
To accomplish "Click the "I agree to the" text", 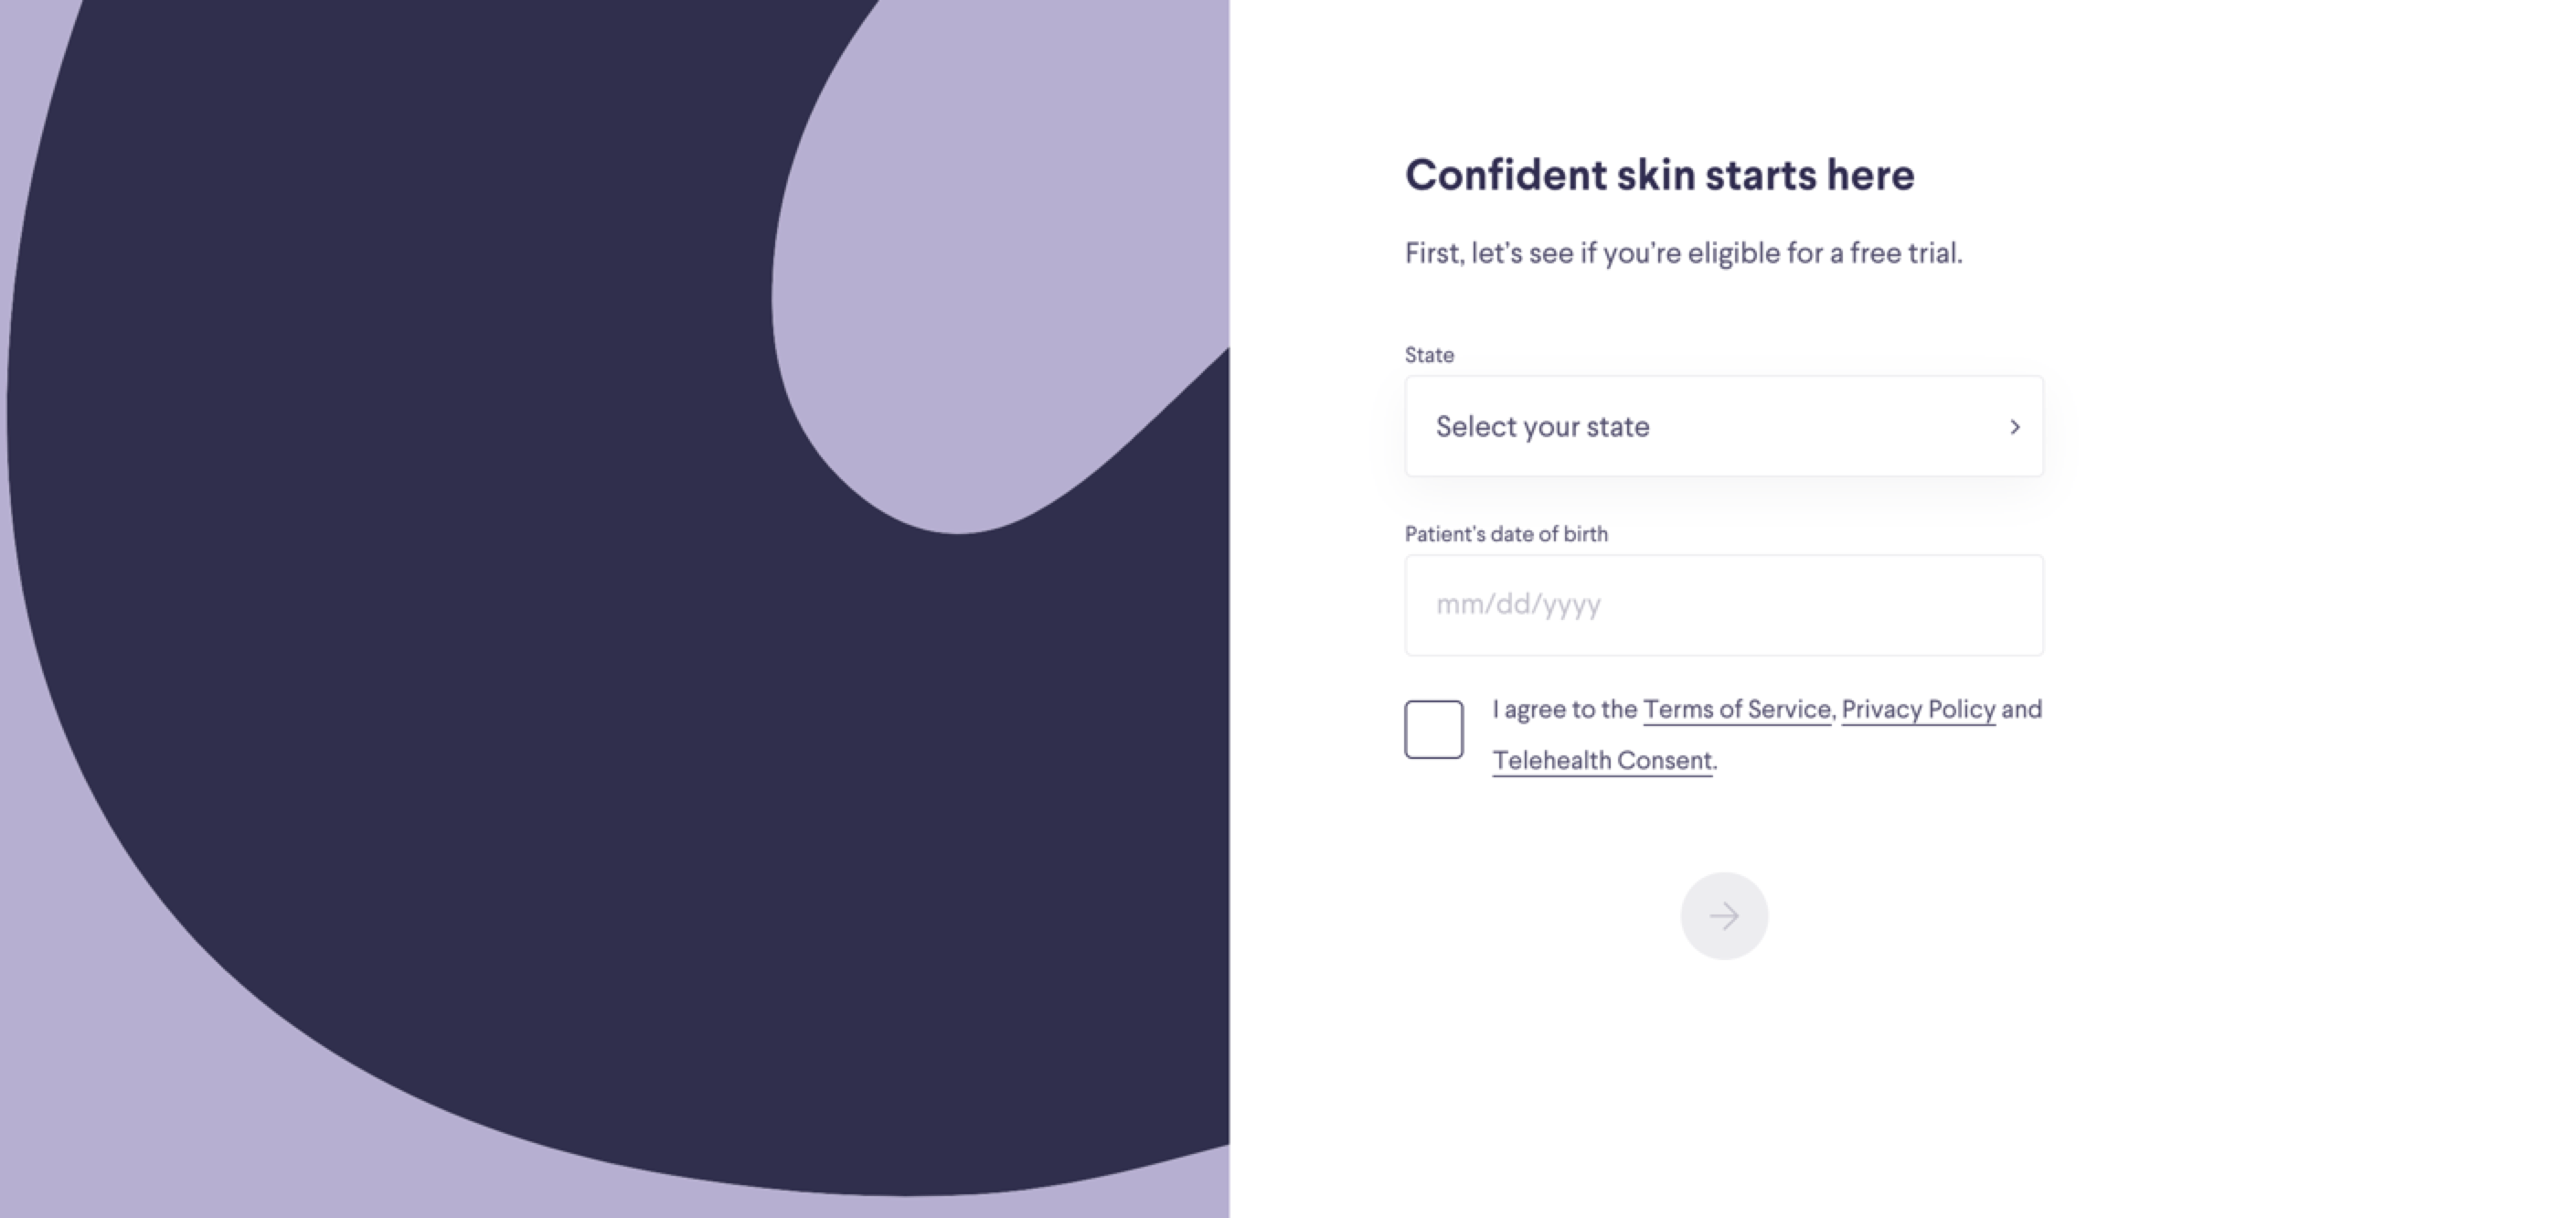I will click(x=1564, y=709).
